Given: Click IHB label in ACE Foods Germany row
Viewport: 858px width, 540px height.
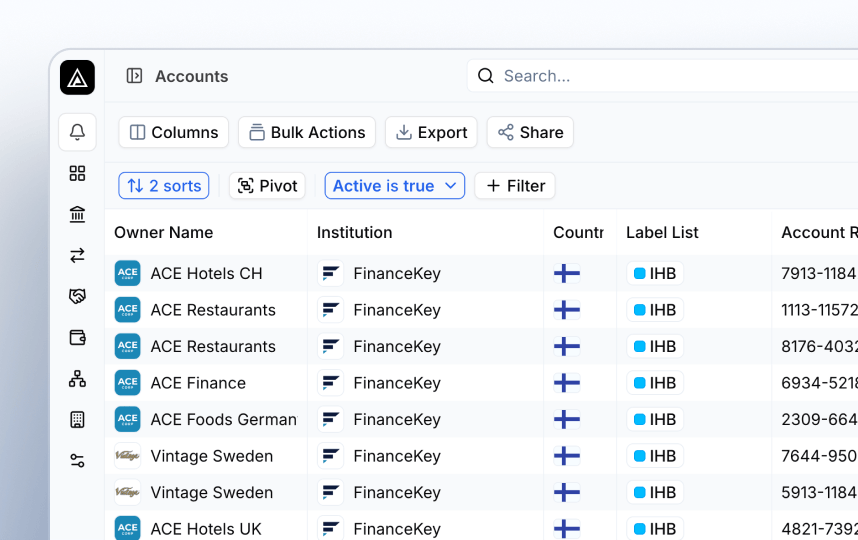Looking at the screenshot, I should pyautogui.click(x=655, y=419).
